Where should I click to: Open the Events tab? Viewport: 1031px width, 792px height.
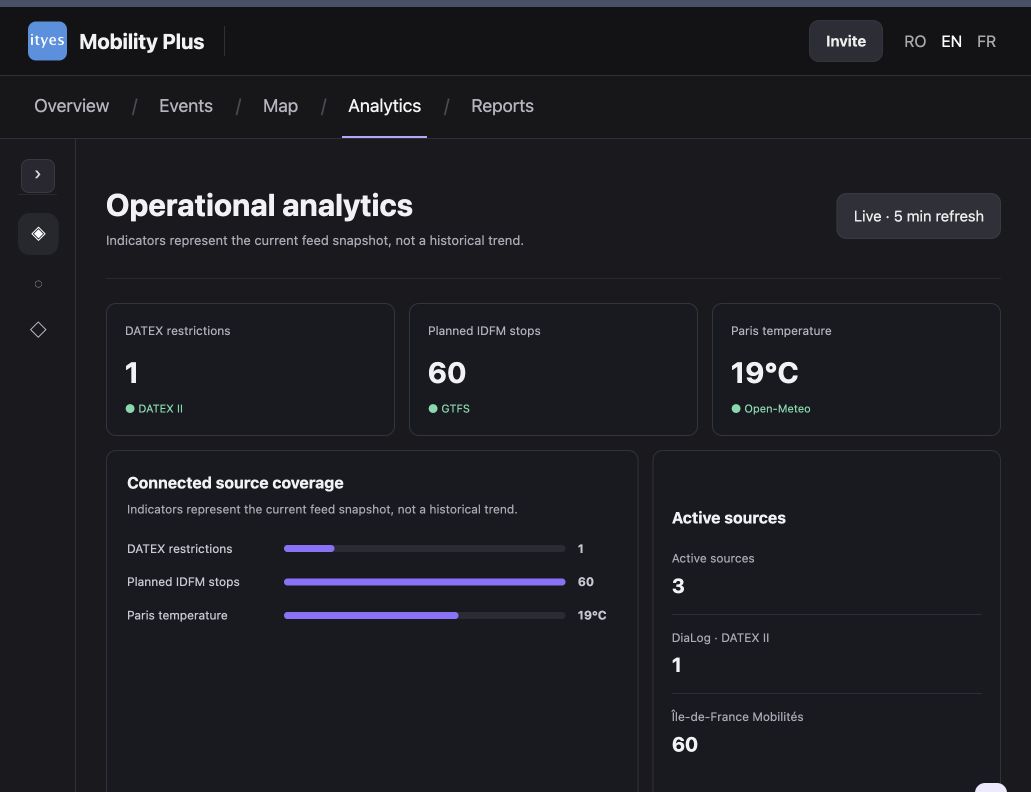[x=186, y=106]
